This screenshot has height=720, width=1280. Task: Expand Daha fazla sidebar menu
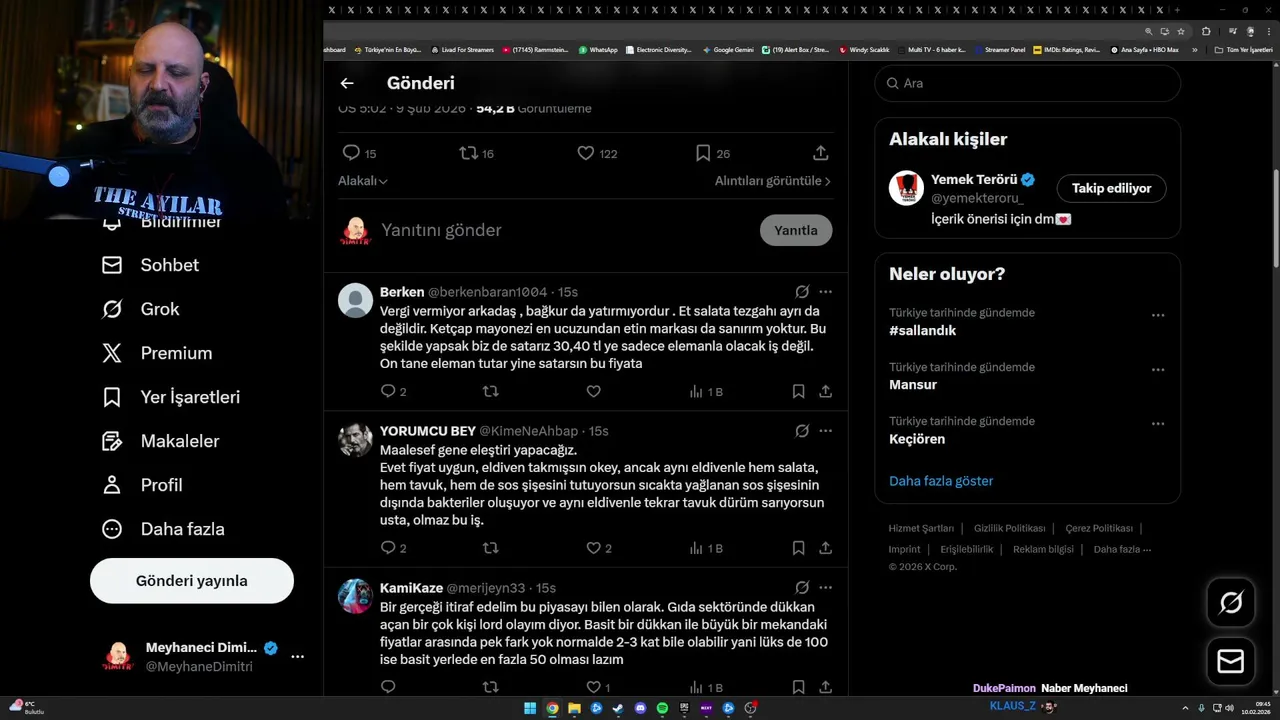click(x=163, y=529)
